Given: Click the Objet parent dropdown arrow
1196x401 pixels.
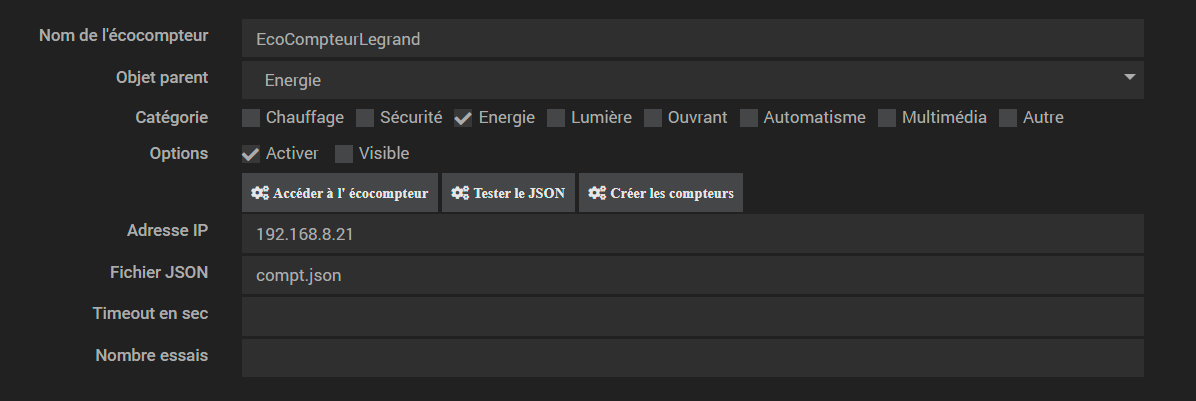Looking at the screenshot, I should point(1130,77).
